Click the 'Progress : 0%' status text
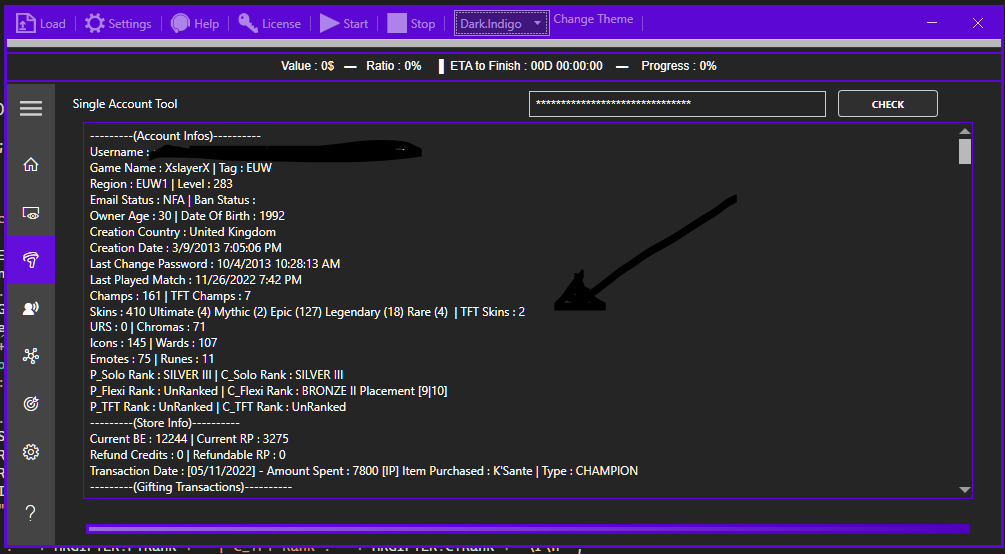This screenshot has height=554, width=1005. [679, 66]
